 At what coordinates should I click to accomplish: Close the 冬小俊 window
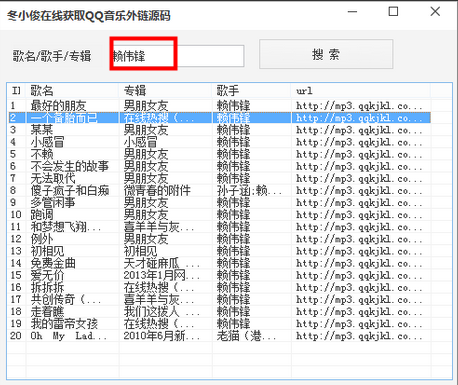click(x=435, y=12)
